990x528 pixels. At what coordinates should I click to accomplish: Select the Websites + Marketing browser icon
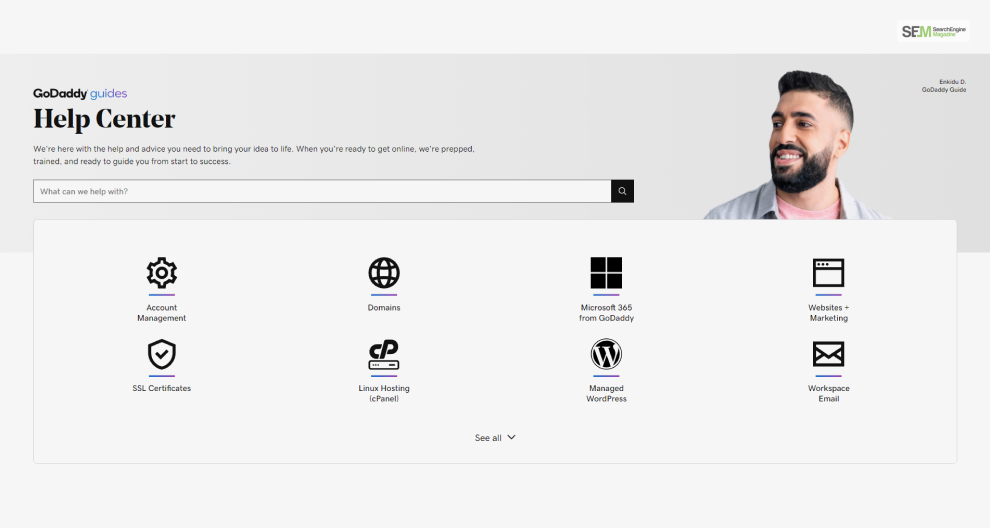828,273
